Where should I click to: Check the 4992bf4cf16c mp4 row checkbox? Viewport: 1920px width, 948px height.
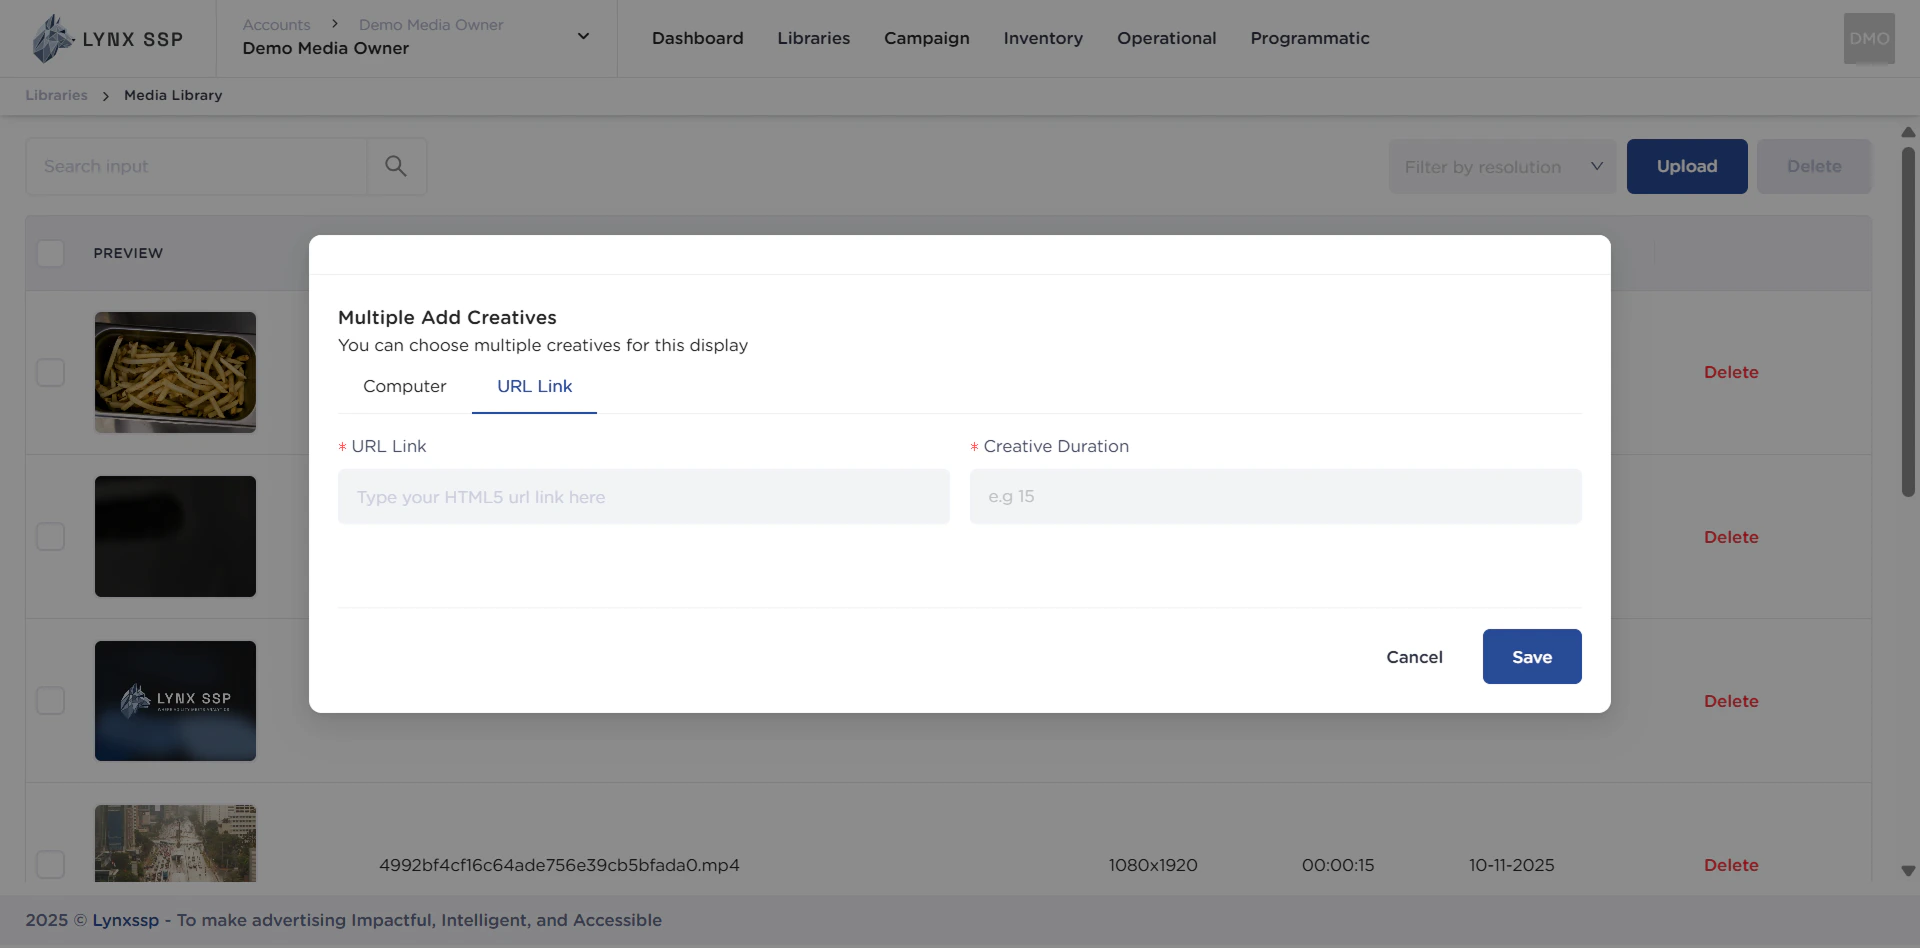tap(50, 865)
